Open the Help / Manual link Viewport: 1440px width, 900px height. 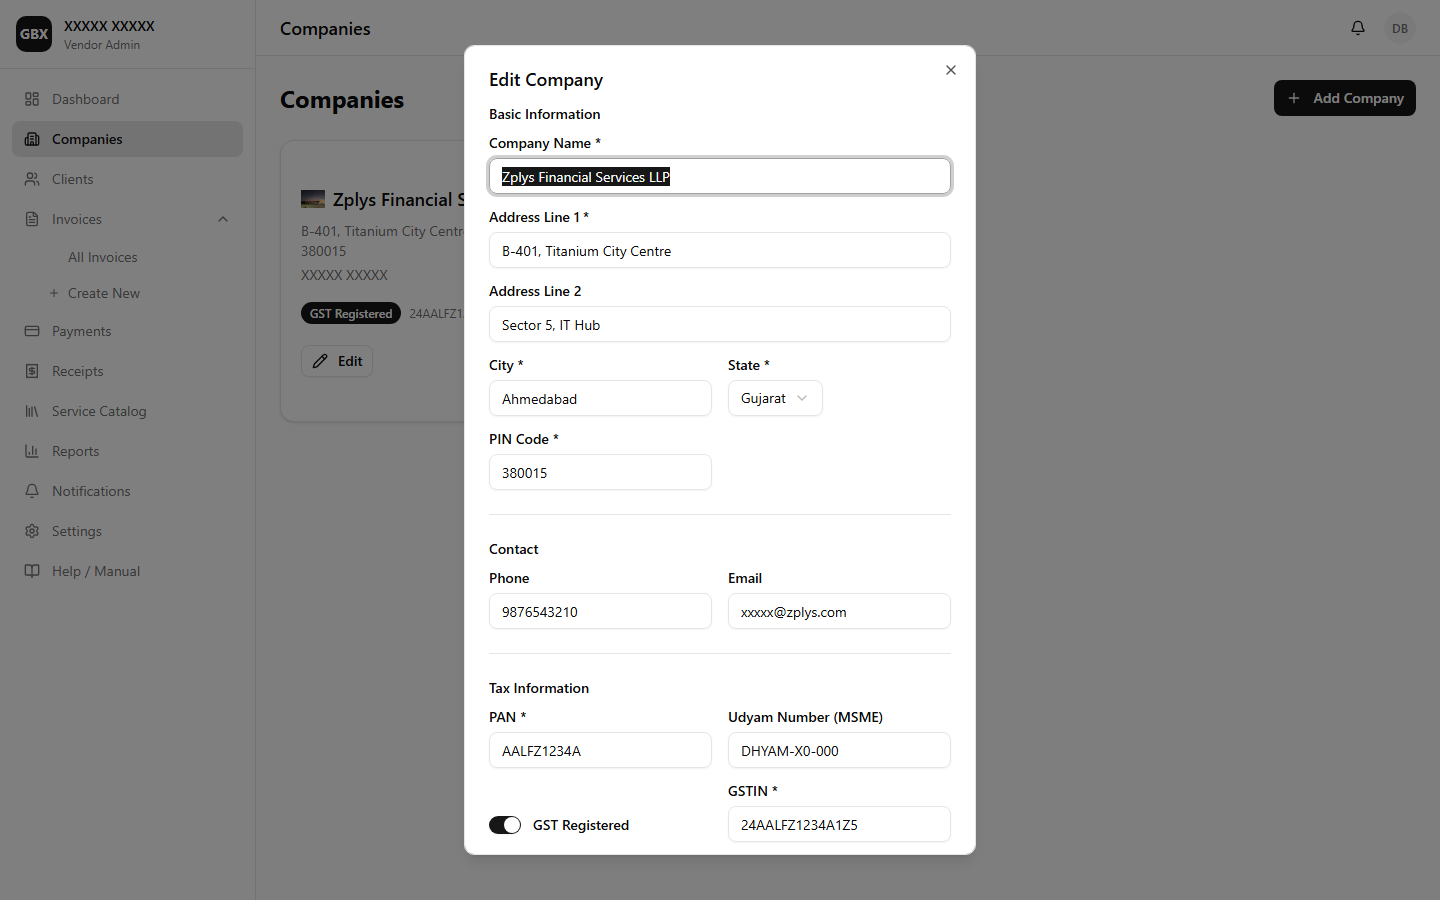tap(127, 571)
